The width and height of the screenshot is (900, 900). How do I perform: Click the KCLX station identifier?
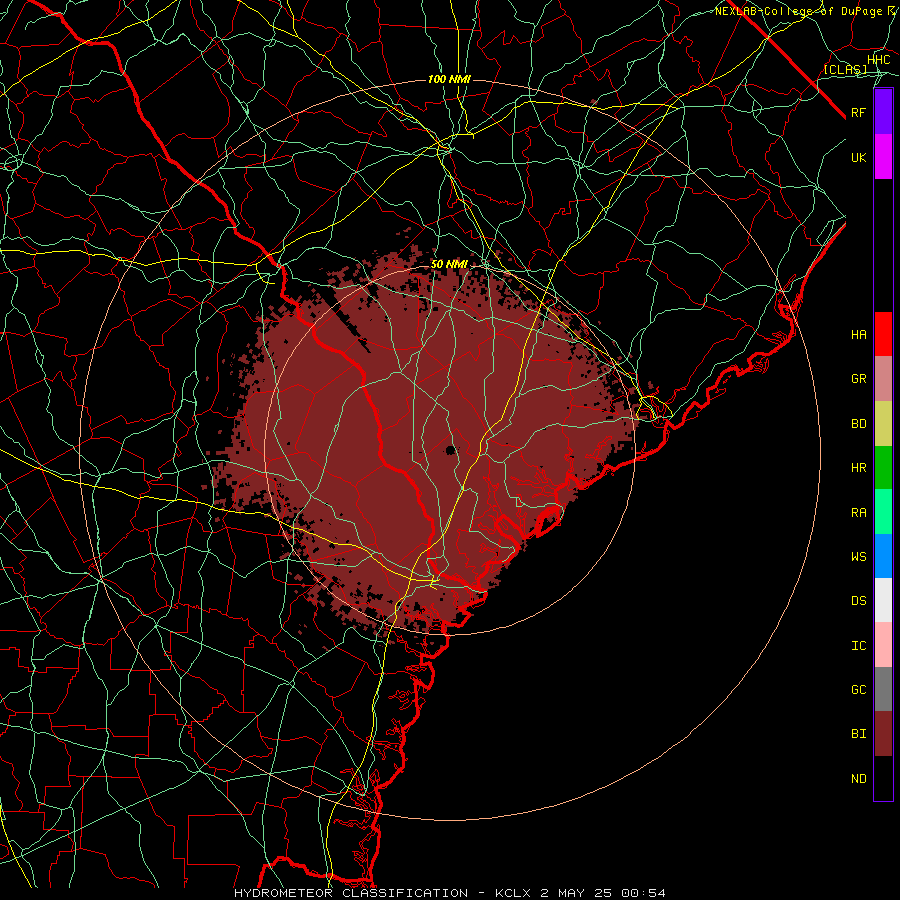pos(513,893)
